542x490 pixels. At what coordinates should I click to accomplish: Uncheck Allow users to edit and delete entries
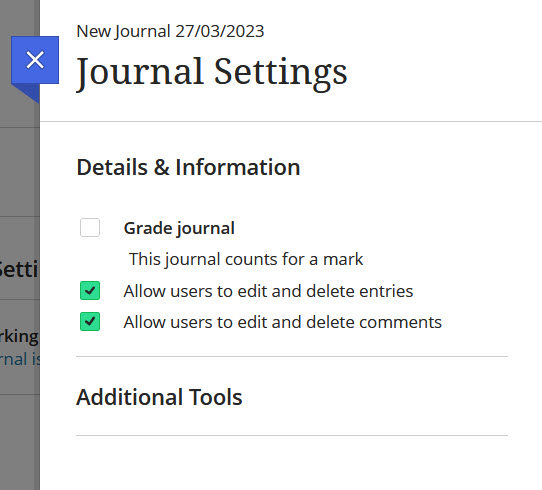(90, 291)
